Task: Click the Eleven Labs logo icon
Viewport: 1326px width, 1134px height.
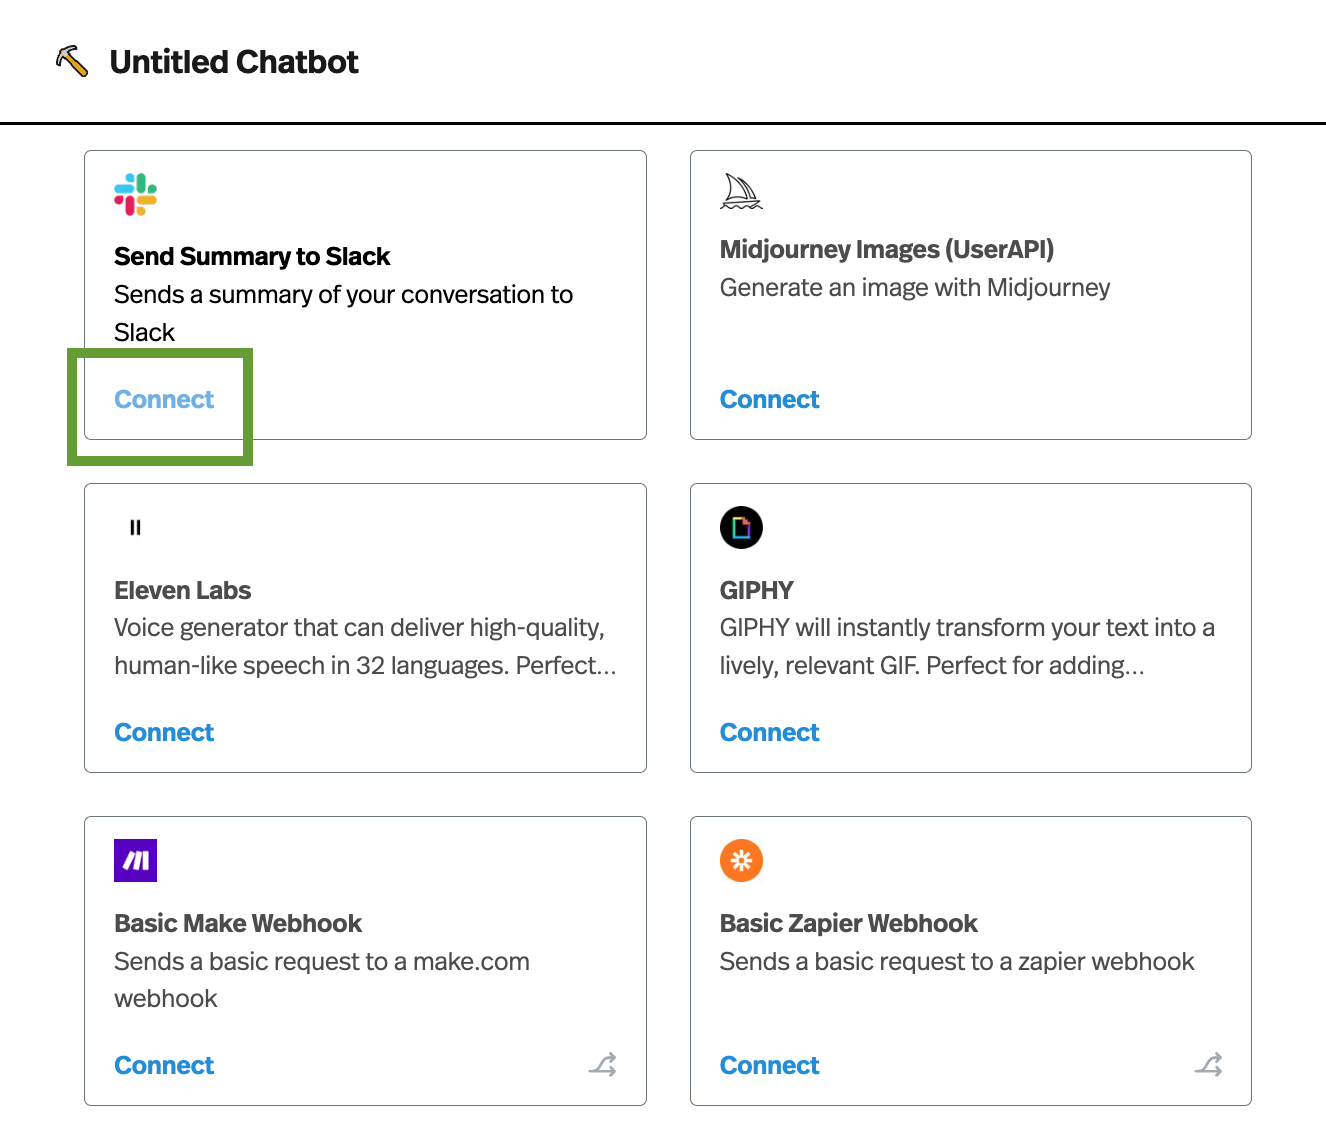Action: (x=135, y=527)
